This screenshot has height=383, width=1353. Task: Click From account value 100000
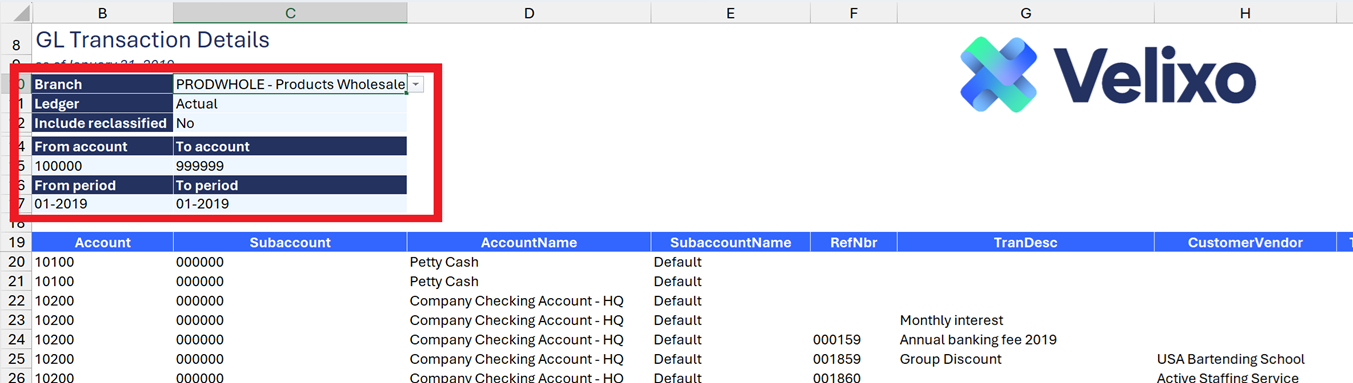pos(102,166)
